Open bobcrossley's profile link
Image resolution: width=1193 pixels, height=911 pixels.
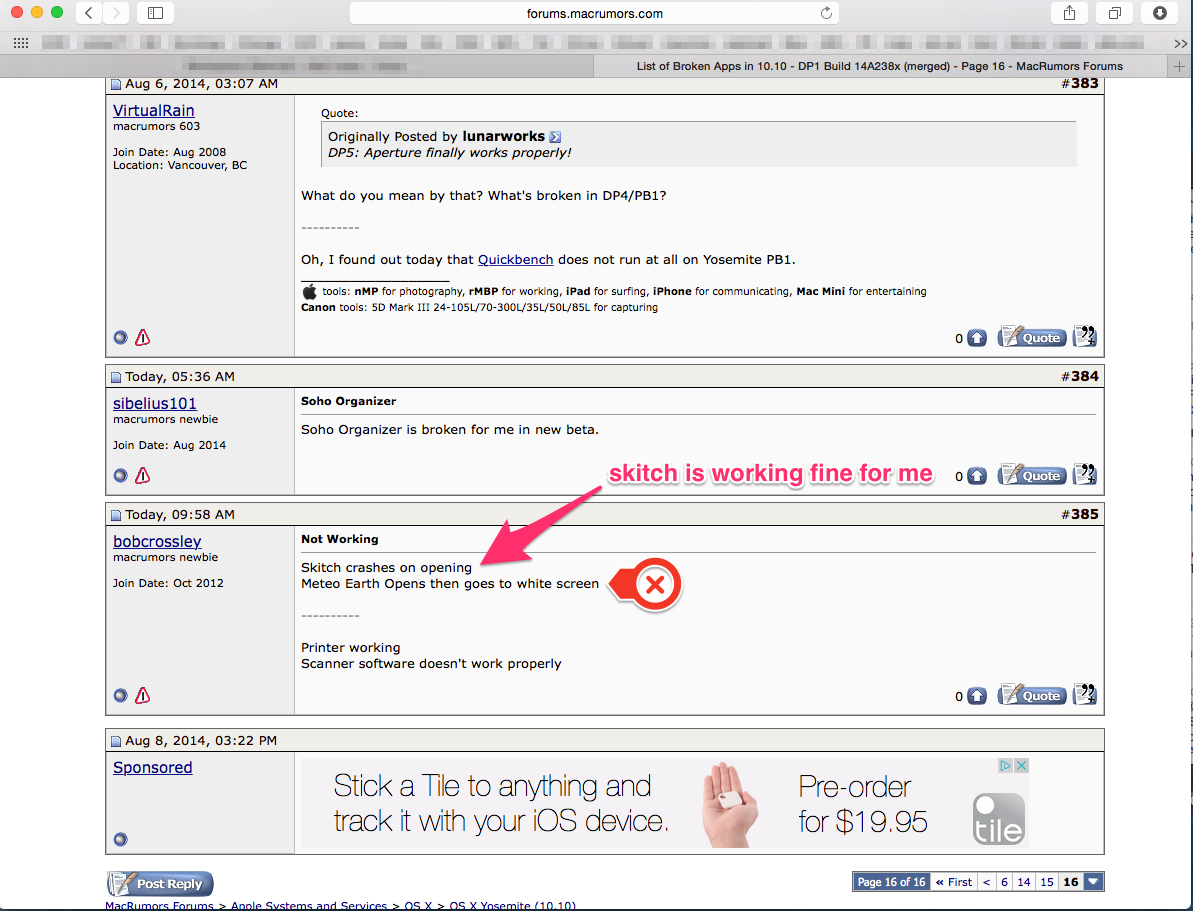157,541
